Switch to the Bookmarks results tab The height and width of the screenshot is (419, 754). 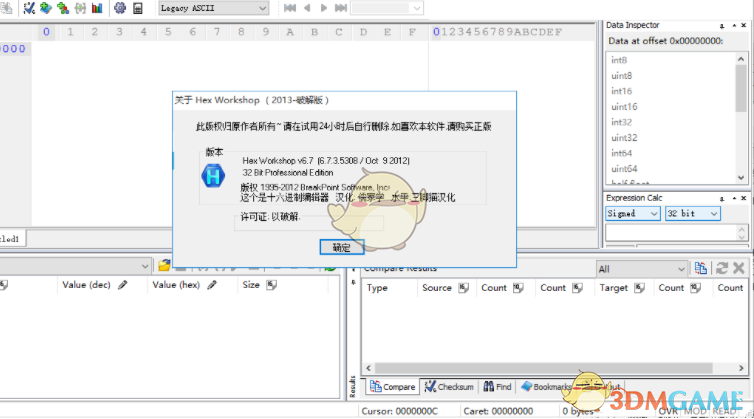546,387
